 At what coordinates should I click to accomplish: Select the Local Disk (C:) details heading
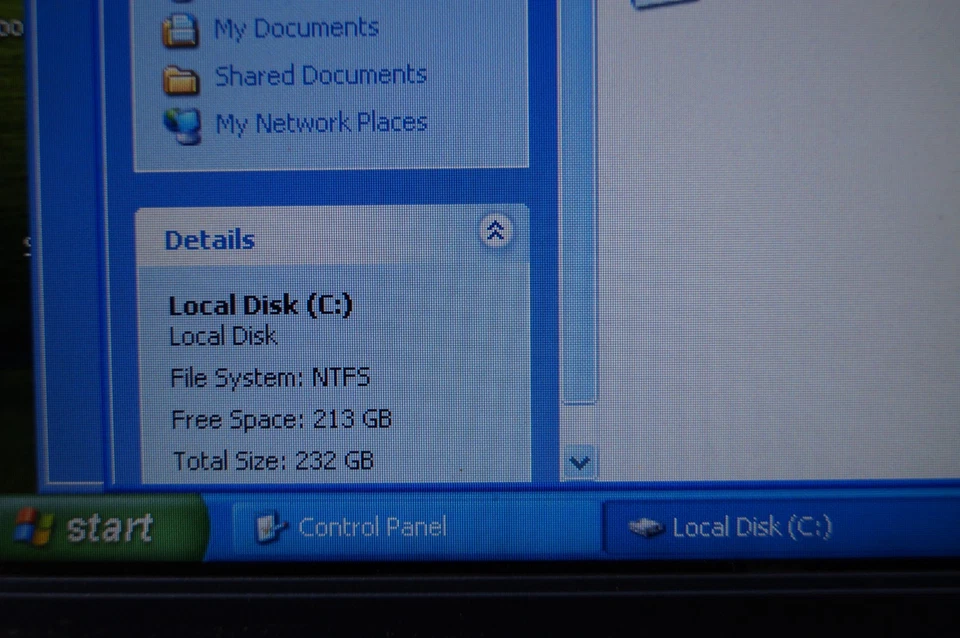260,305
